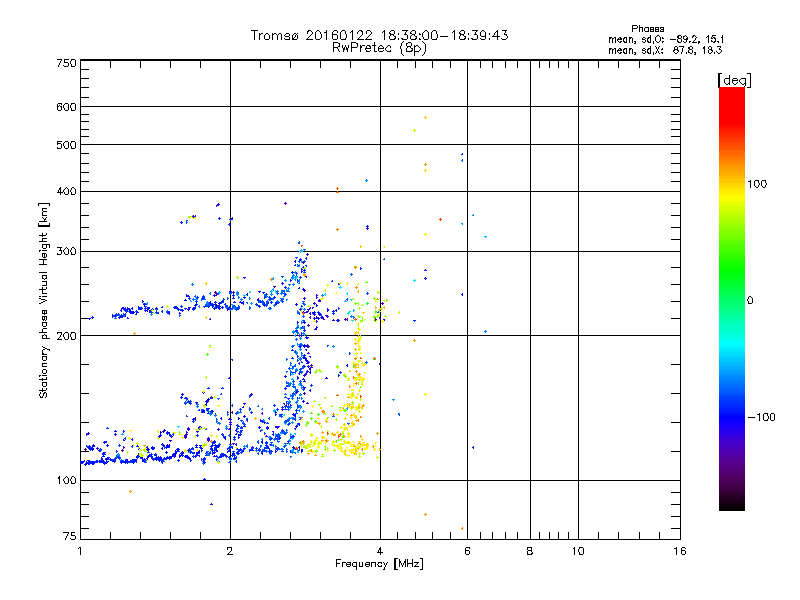Click the plot title 'Tromsø 20160122 18:38:00-18:39:43'
Image resolution: width=800 pixels, height=600 pixels.
pos(379,35)
